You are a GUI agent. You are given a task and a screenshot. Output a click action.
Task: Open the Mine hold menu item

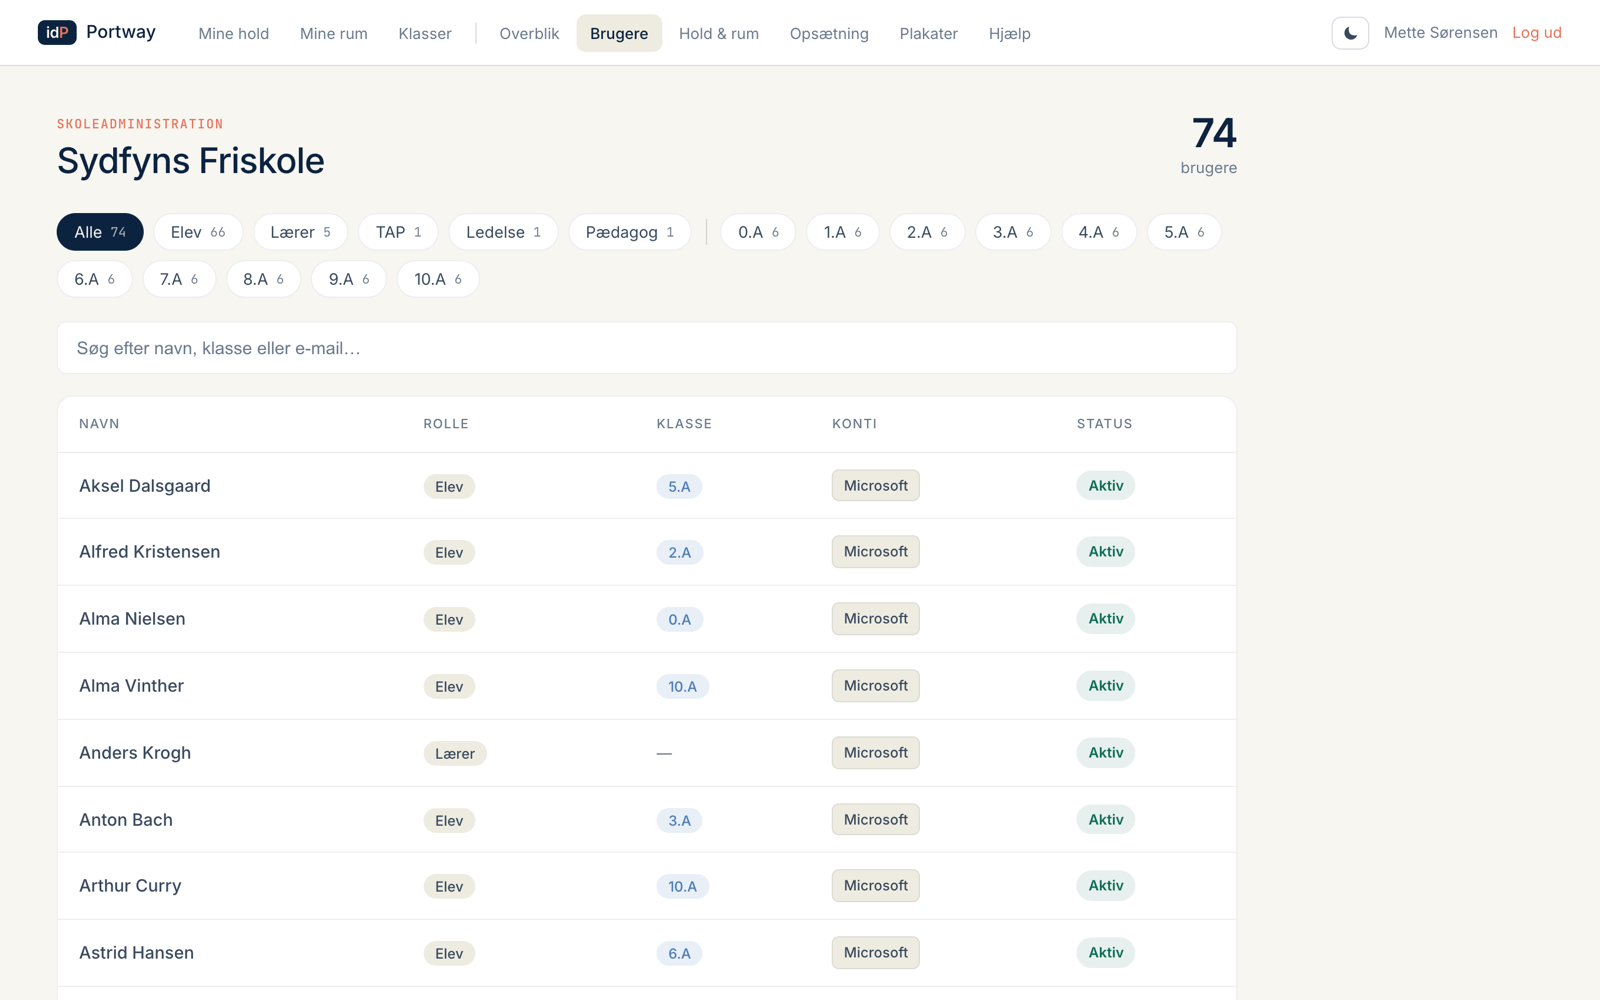(233, 33)
